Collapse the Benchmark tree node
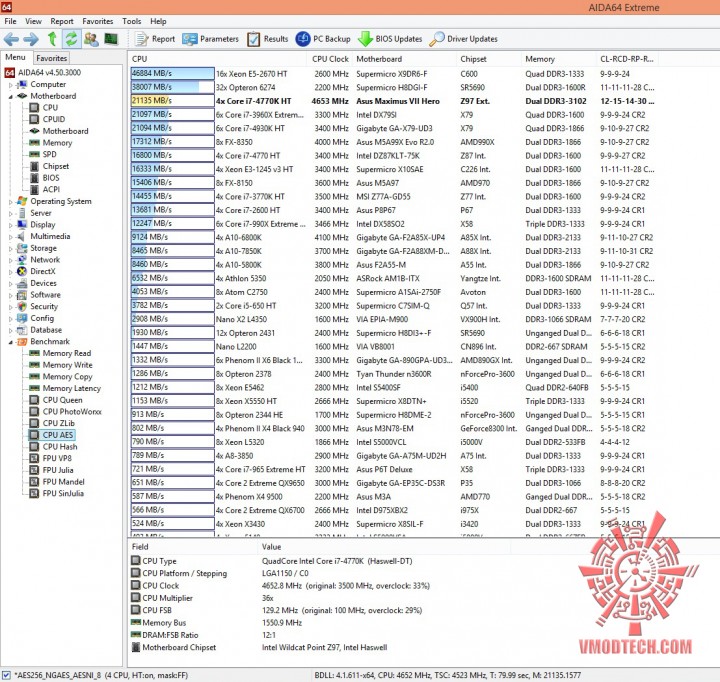This screenshot has height=682, width=720. [11, 342]
